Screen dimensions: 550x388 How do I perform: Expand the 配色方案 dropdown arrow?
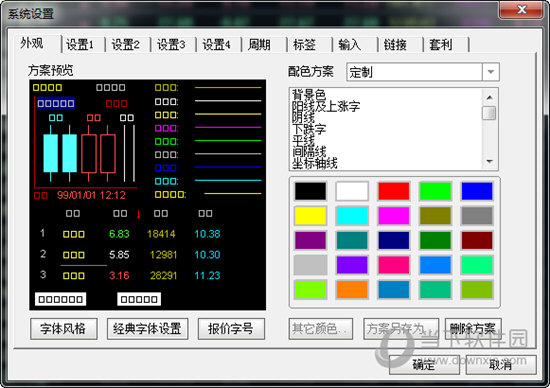coord(491,72)
